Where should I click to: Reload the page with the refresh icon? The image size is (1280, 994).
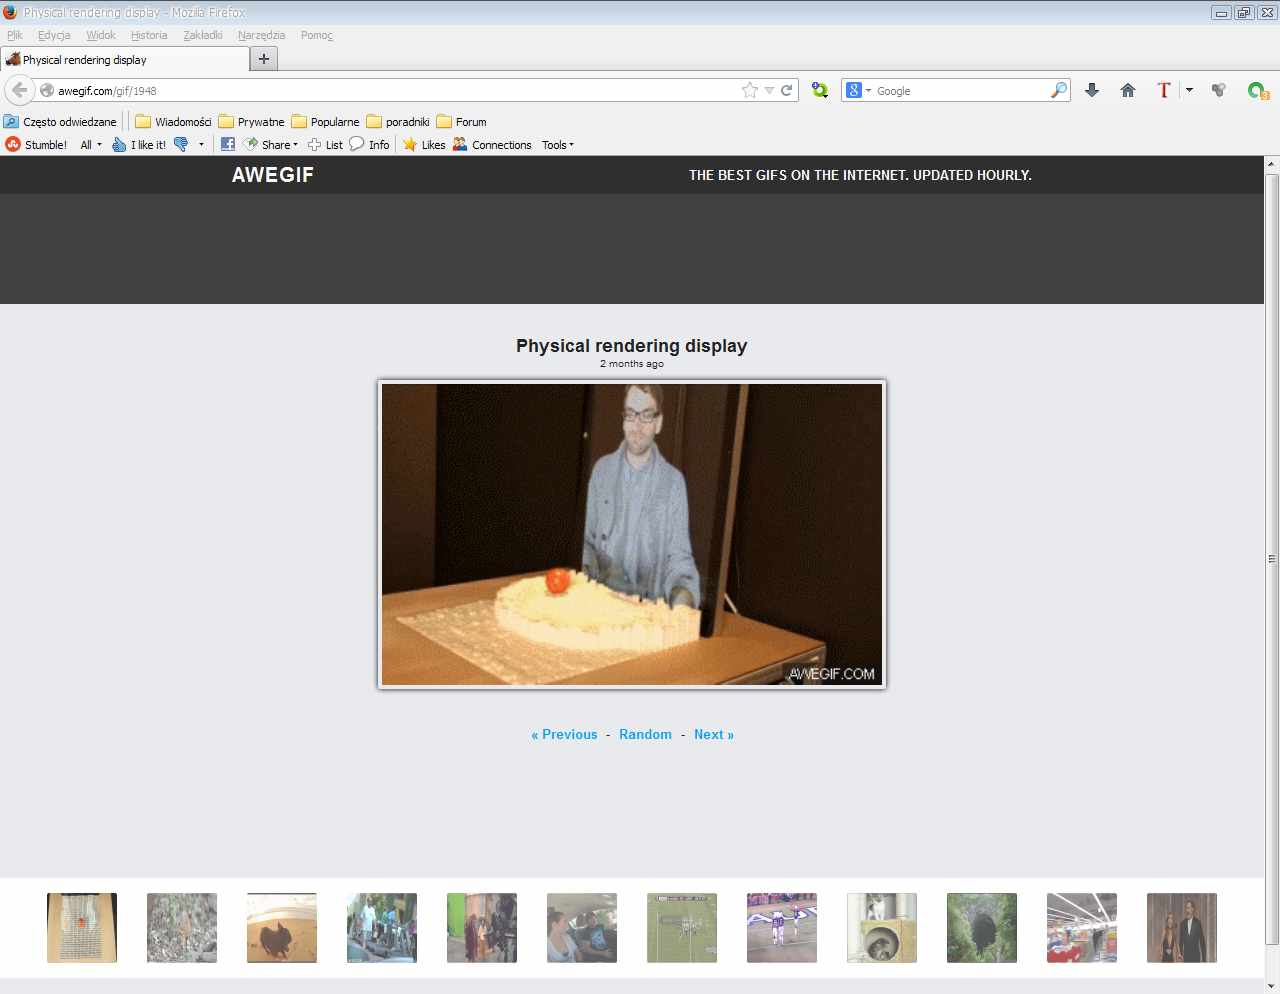coord(787,90)
